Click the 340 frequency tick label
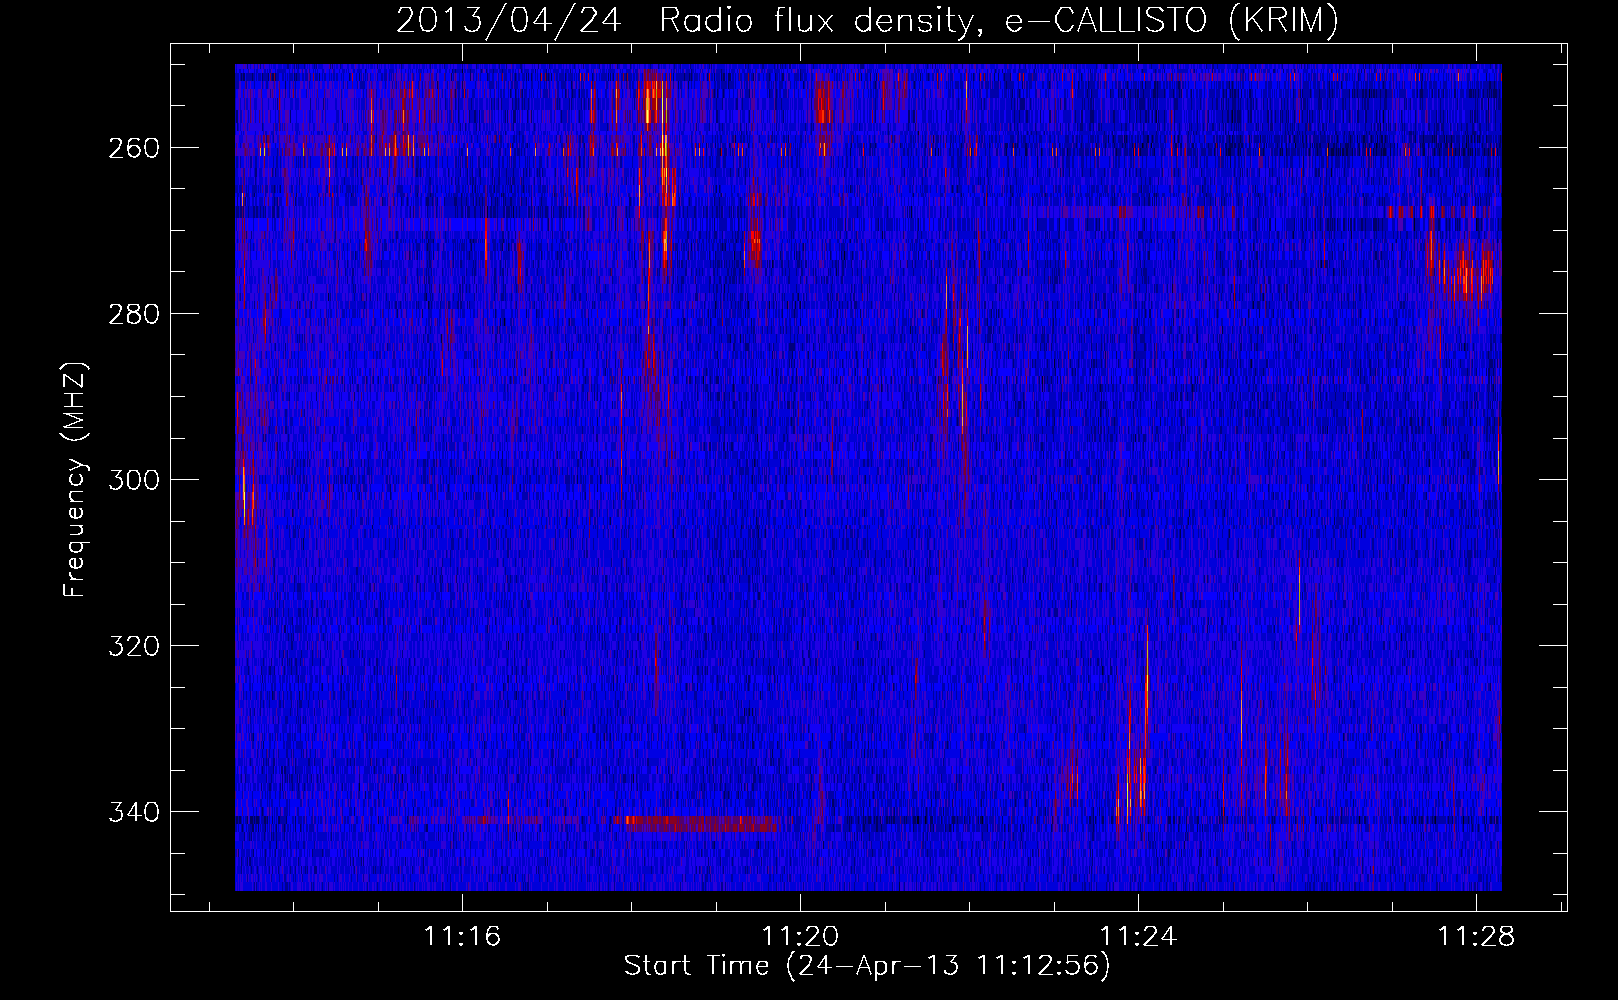 [133, 812]
